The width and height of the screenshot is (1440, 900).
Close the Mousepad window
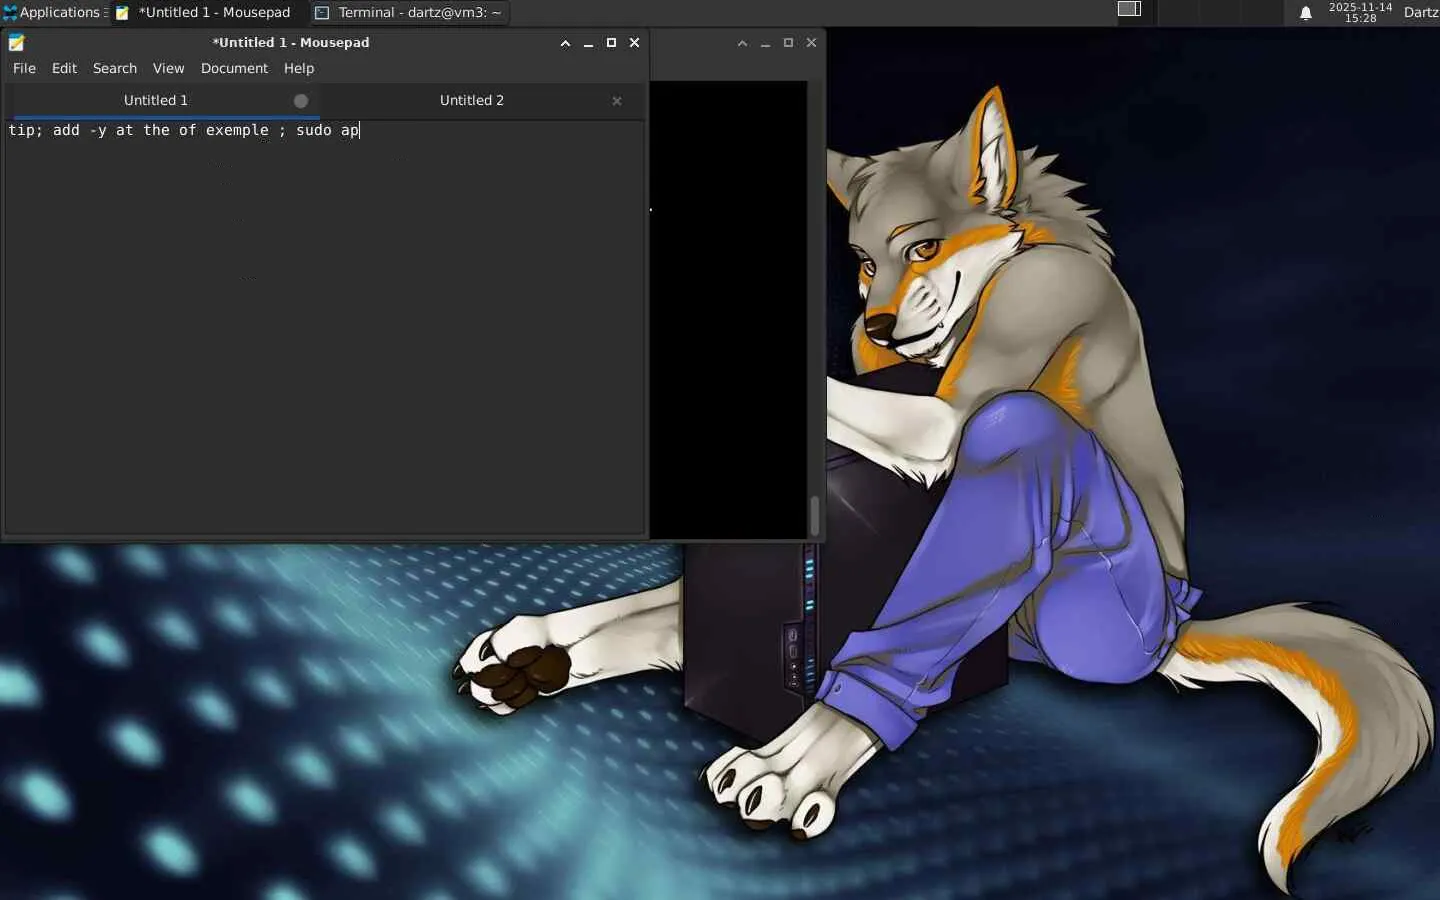coord(634,43)
